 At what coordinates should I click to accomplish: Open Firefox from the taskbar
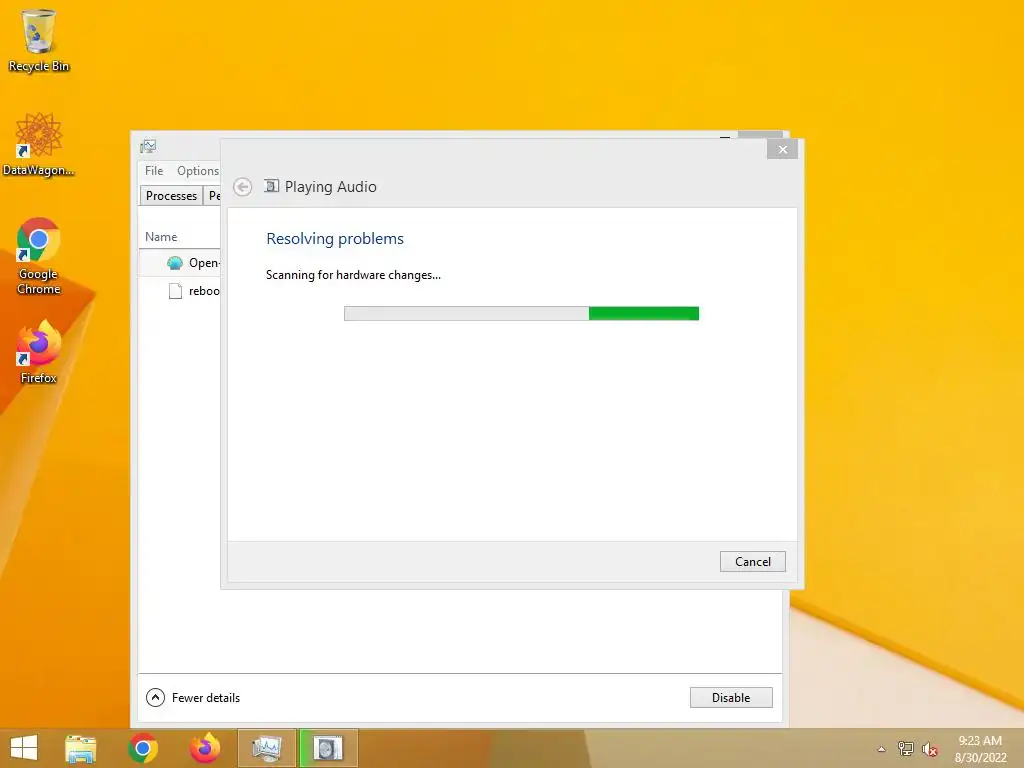pos(204,748)
